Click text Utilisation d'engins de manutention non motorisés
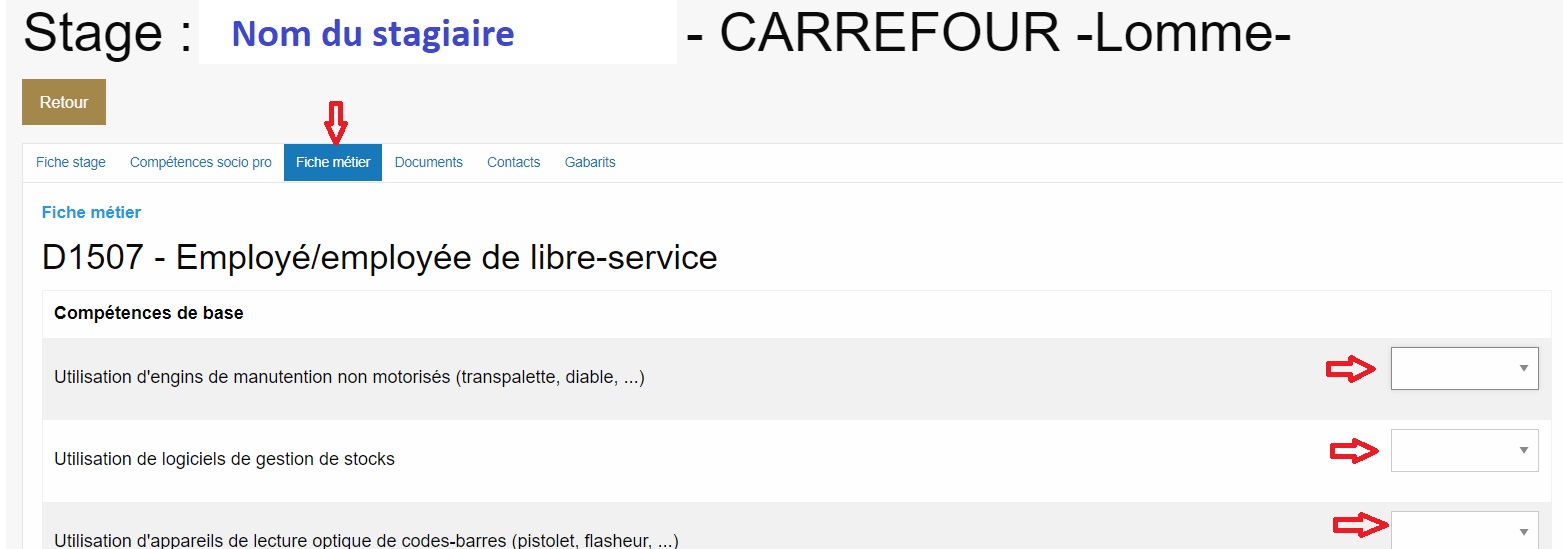The height and width of the screenshot is (549, 1563). 349,378
